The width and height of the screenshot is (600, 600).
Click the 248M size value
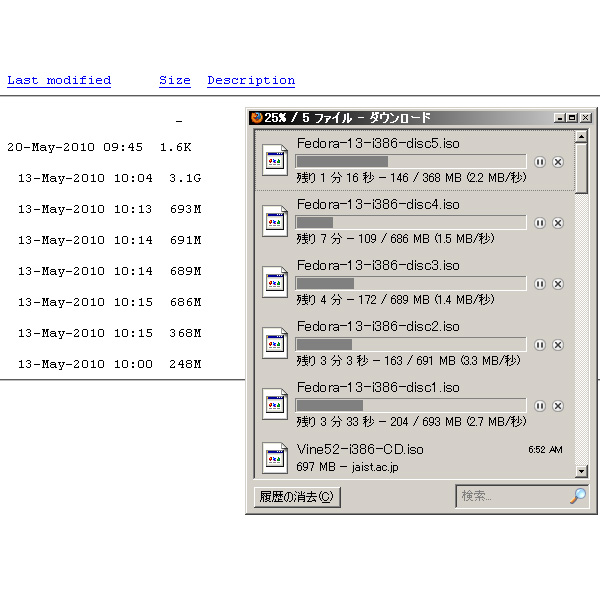pos(186,364)
